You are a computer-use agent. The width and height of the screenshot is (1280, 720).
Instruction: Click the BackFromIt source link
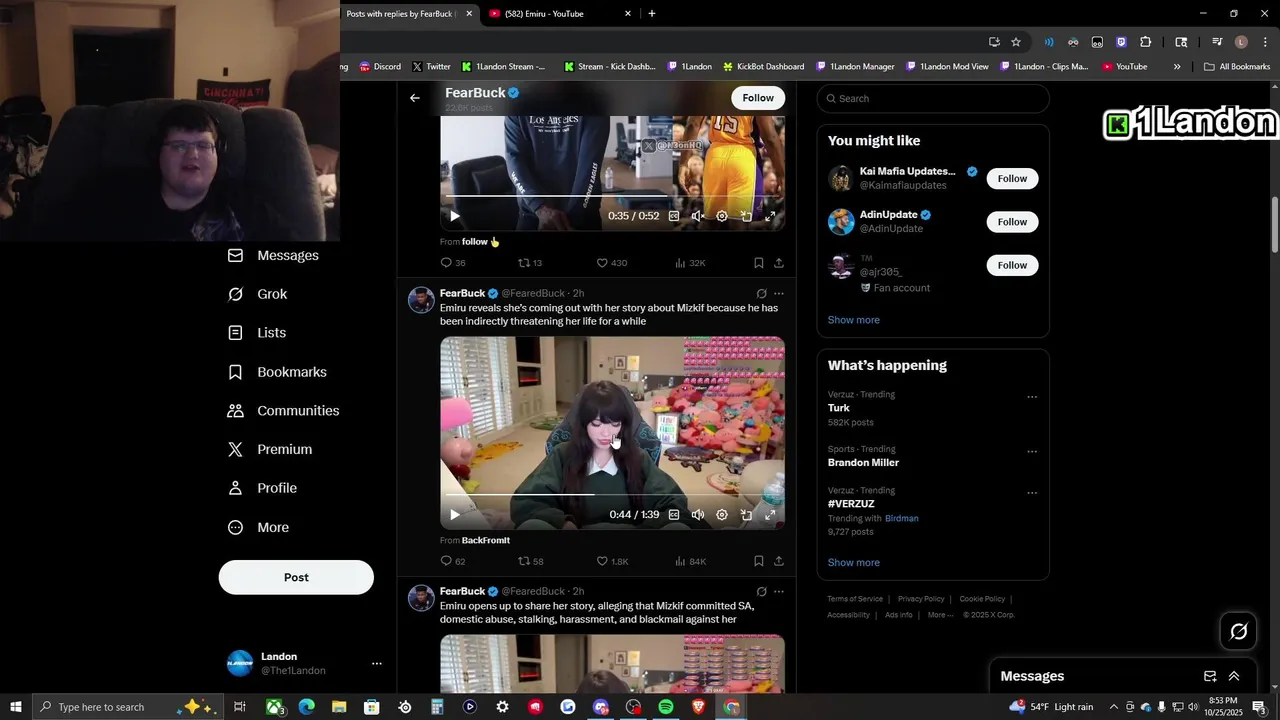486,540
